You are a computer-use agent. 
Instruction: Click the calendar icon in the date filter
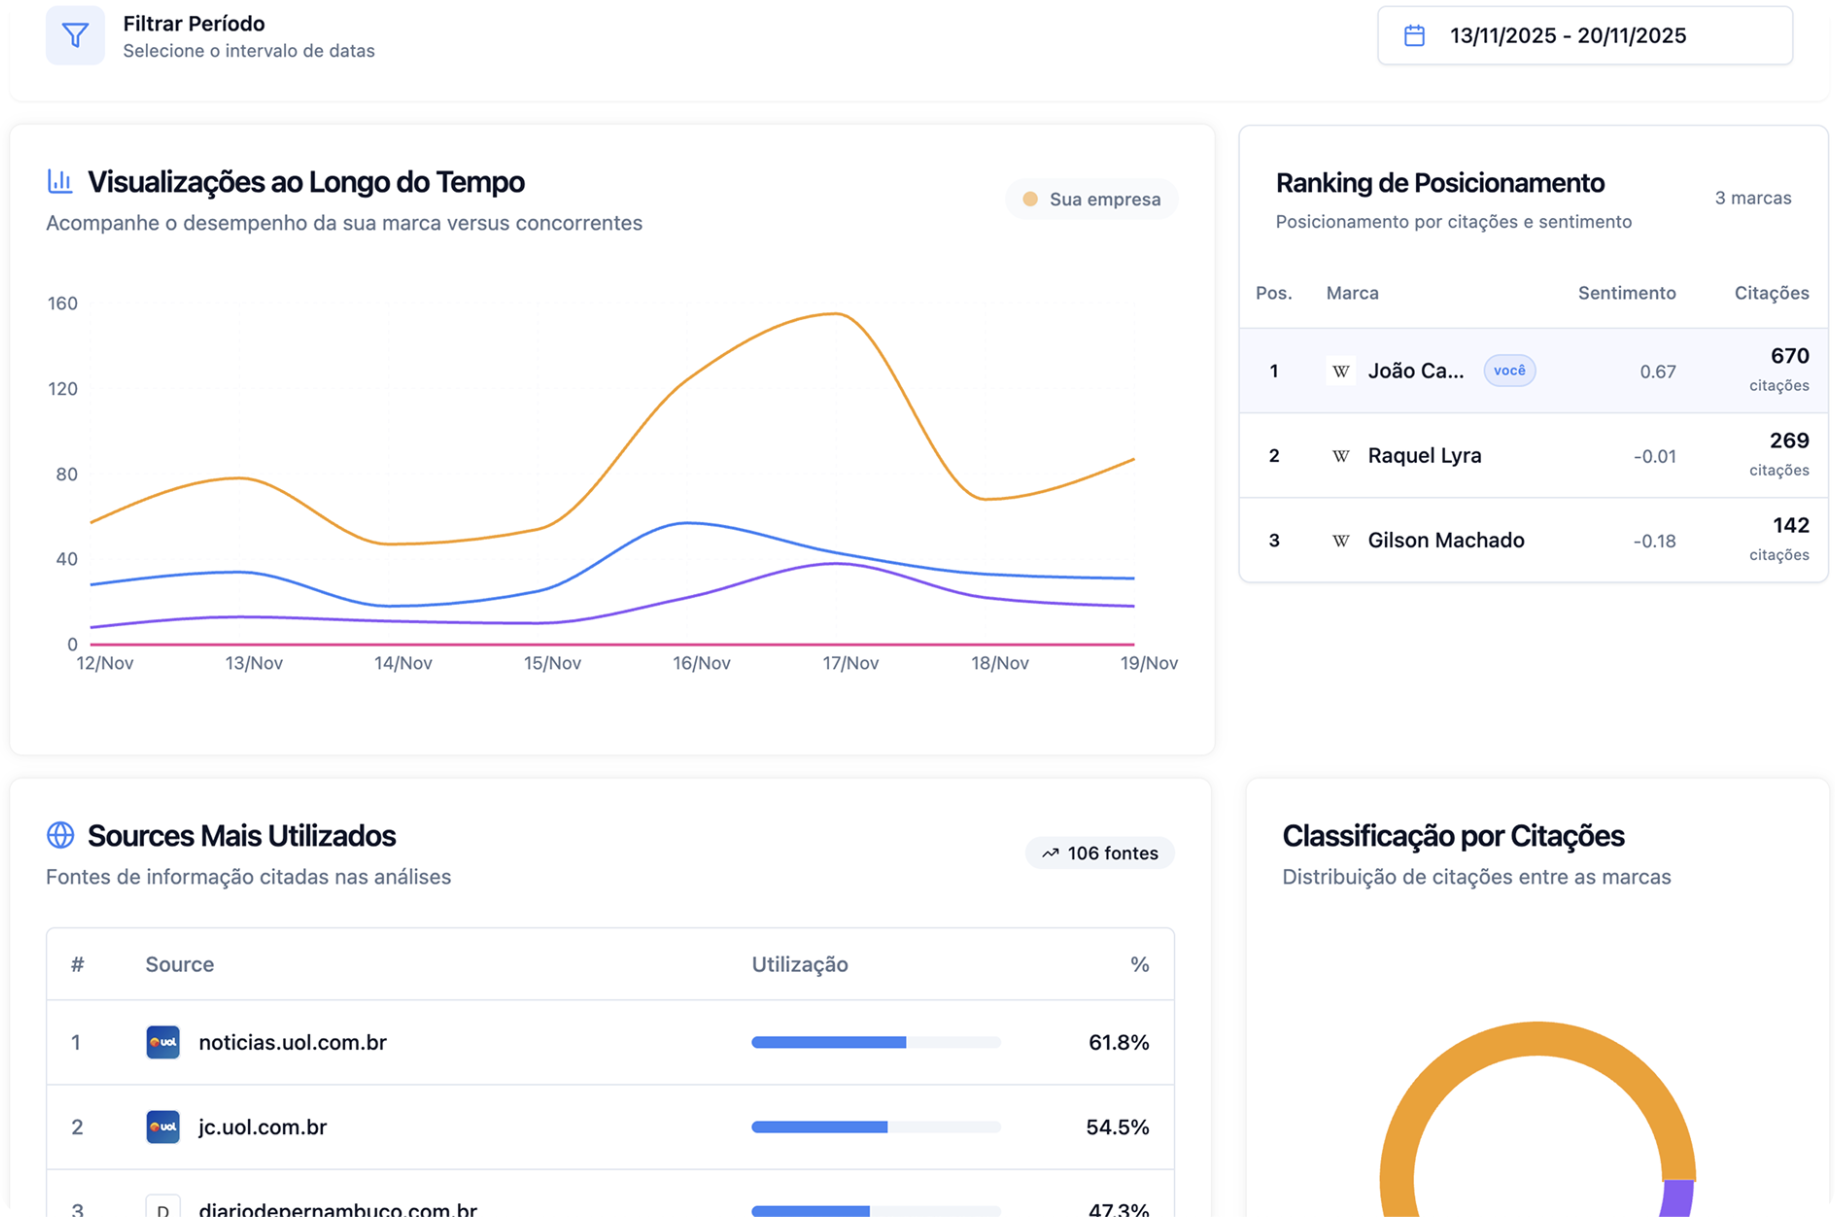pos(1414,34)
